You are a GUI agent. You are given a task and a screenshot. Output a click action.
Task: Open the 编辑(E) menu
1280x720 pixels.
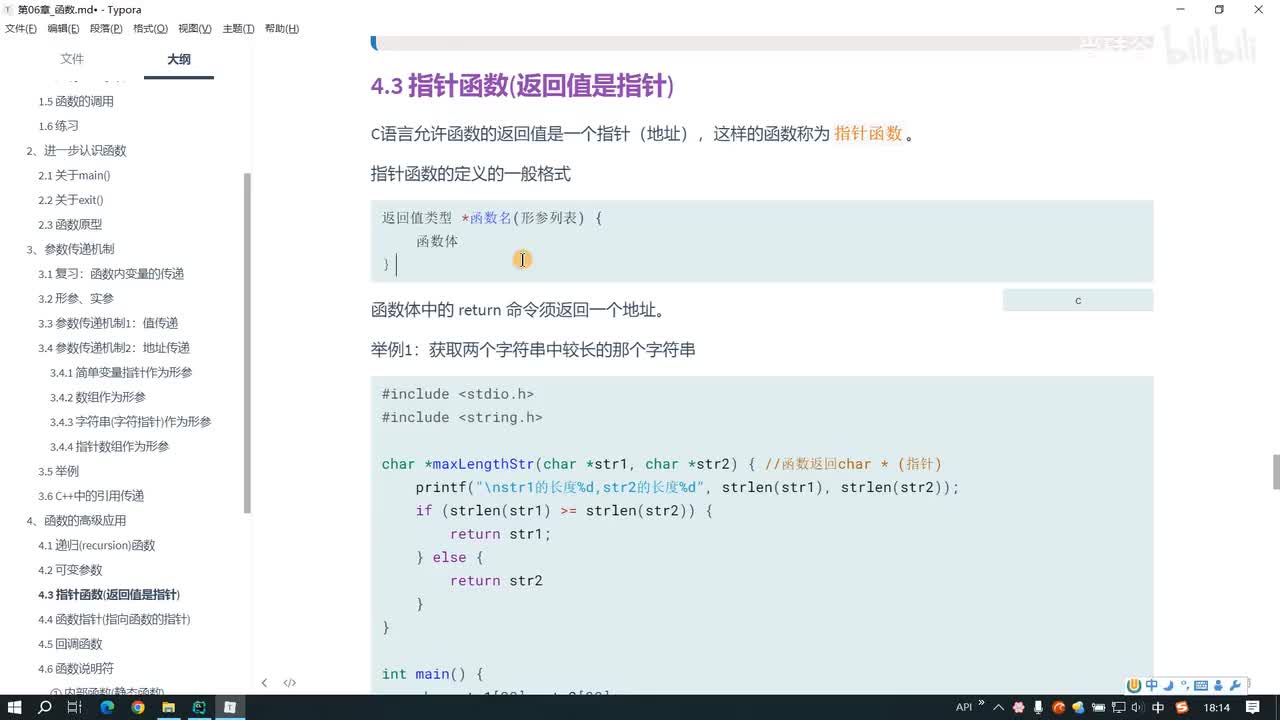click(x=63, y=29)
